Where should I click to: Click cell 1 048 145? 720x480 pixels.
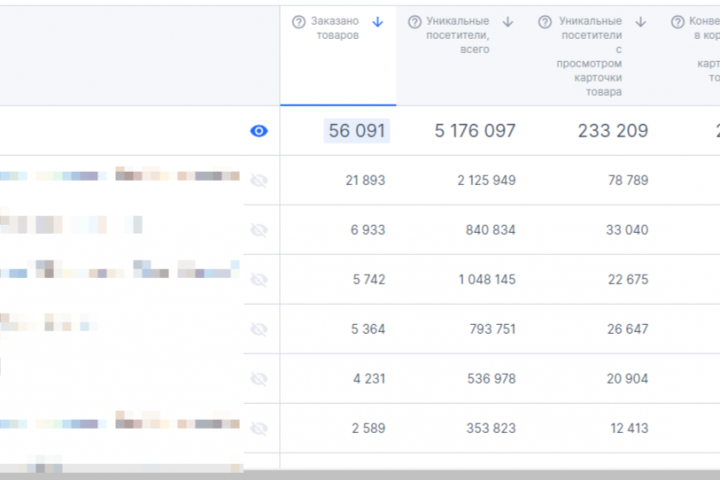[487, 280]
